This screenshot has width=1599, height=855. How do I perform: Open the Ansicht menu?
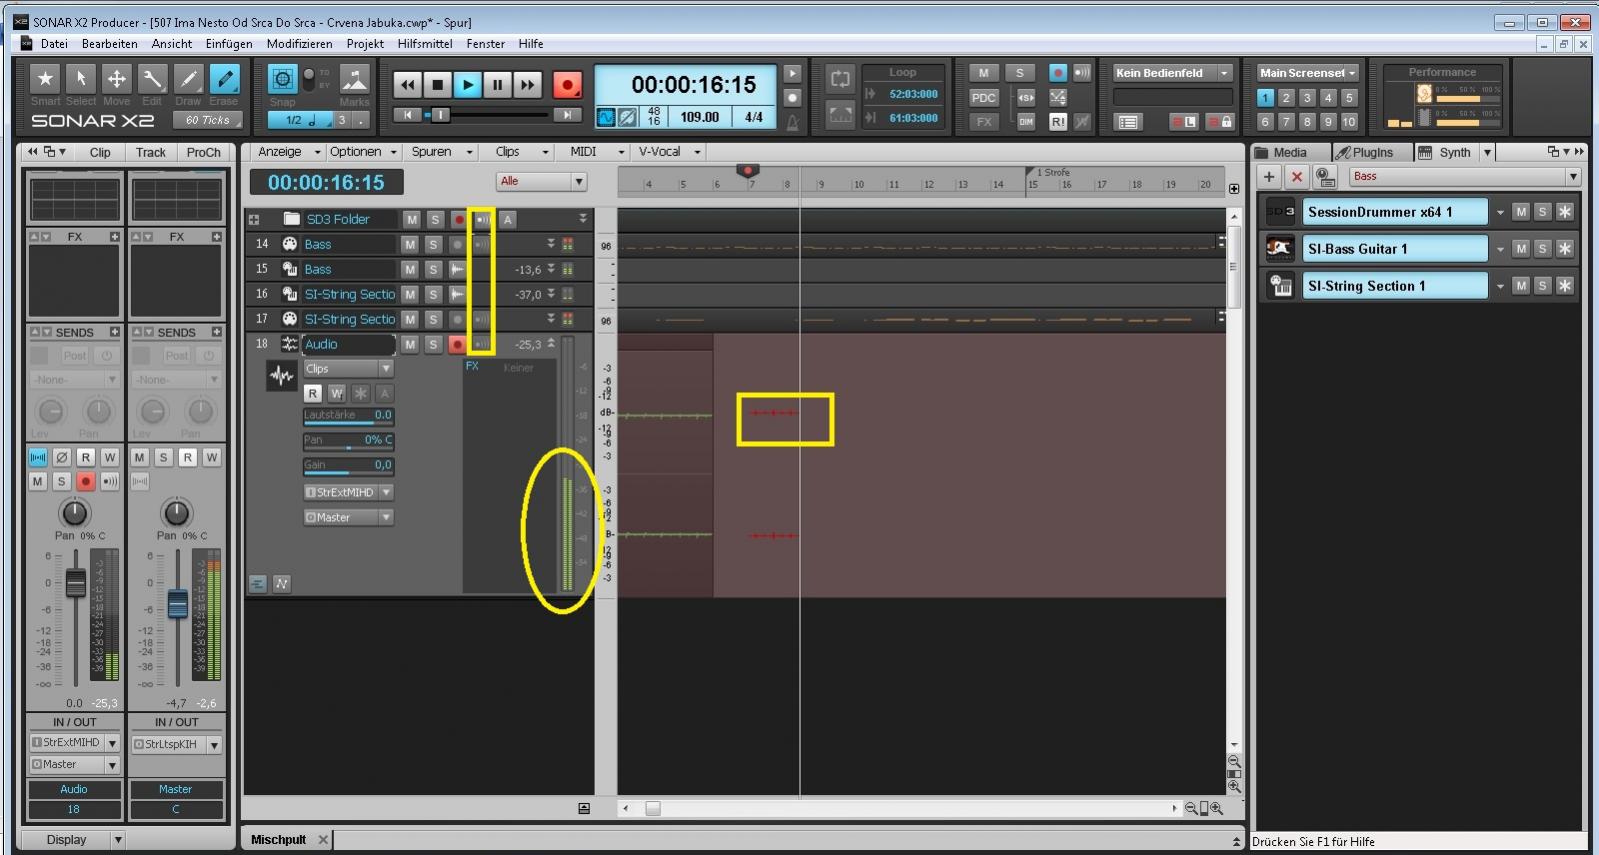(172, 44)
